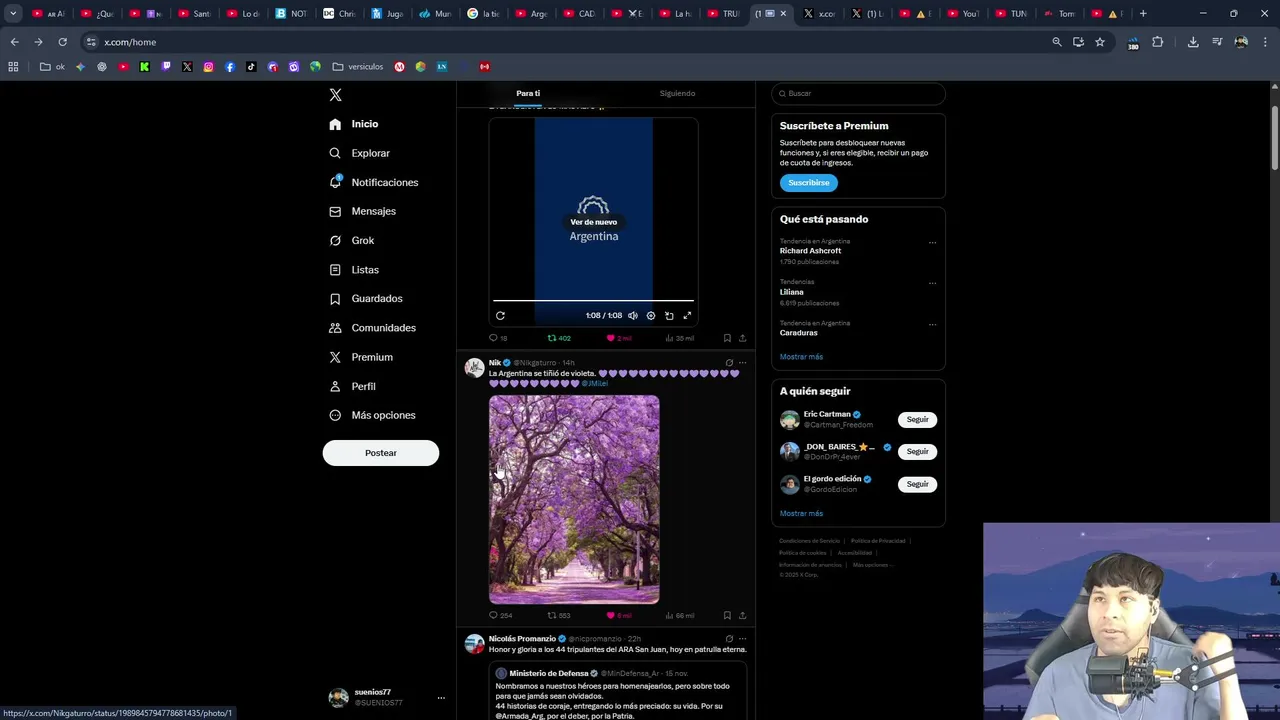1280x720 pixels.
Task: Reply to Nik's post
Action: pyautogui.click(x=499, y=616)
